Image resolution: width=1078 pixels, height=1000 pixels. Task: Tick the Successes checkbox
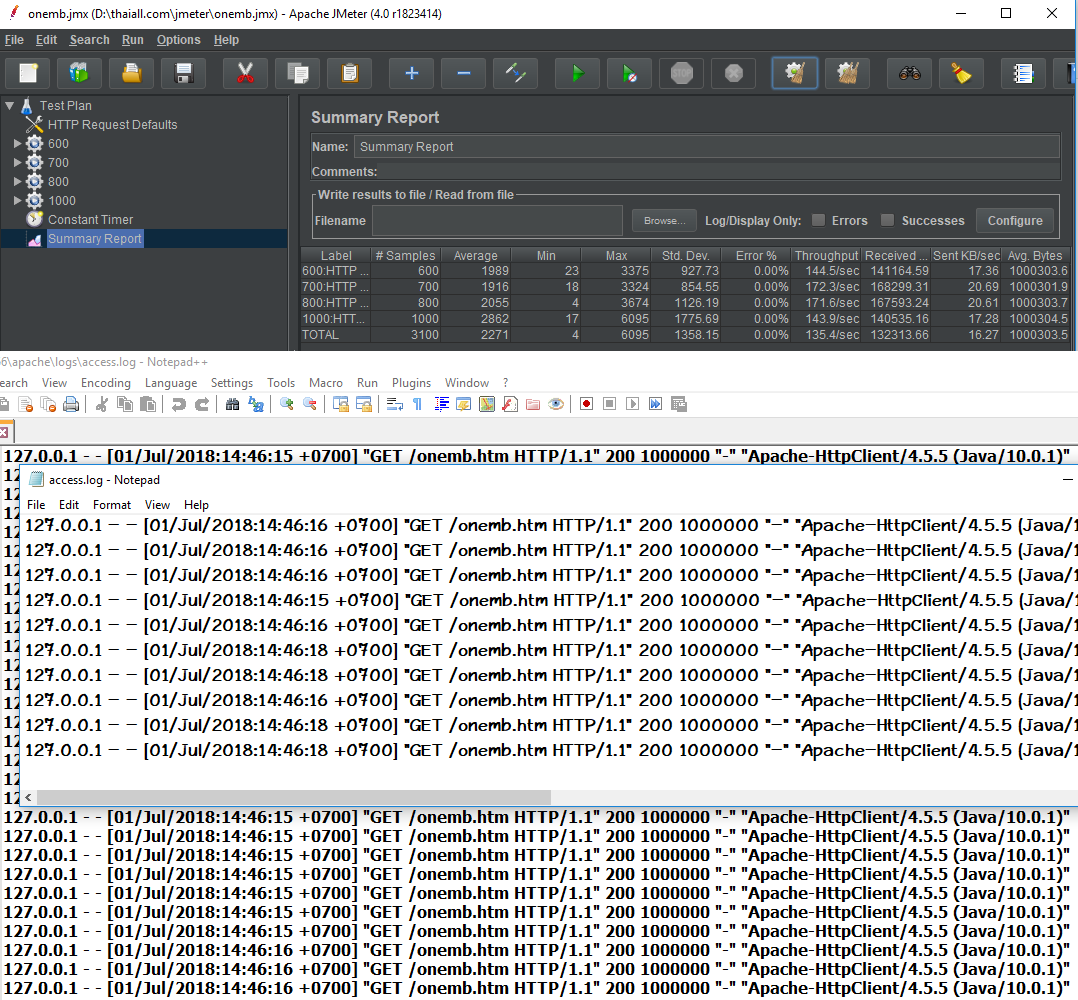tap(887, 221)
